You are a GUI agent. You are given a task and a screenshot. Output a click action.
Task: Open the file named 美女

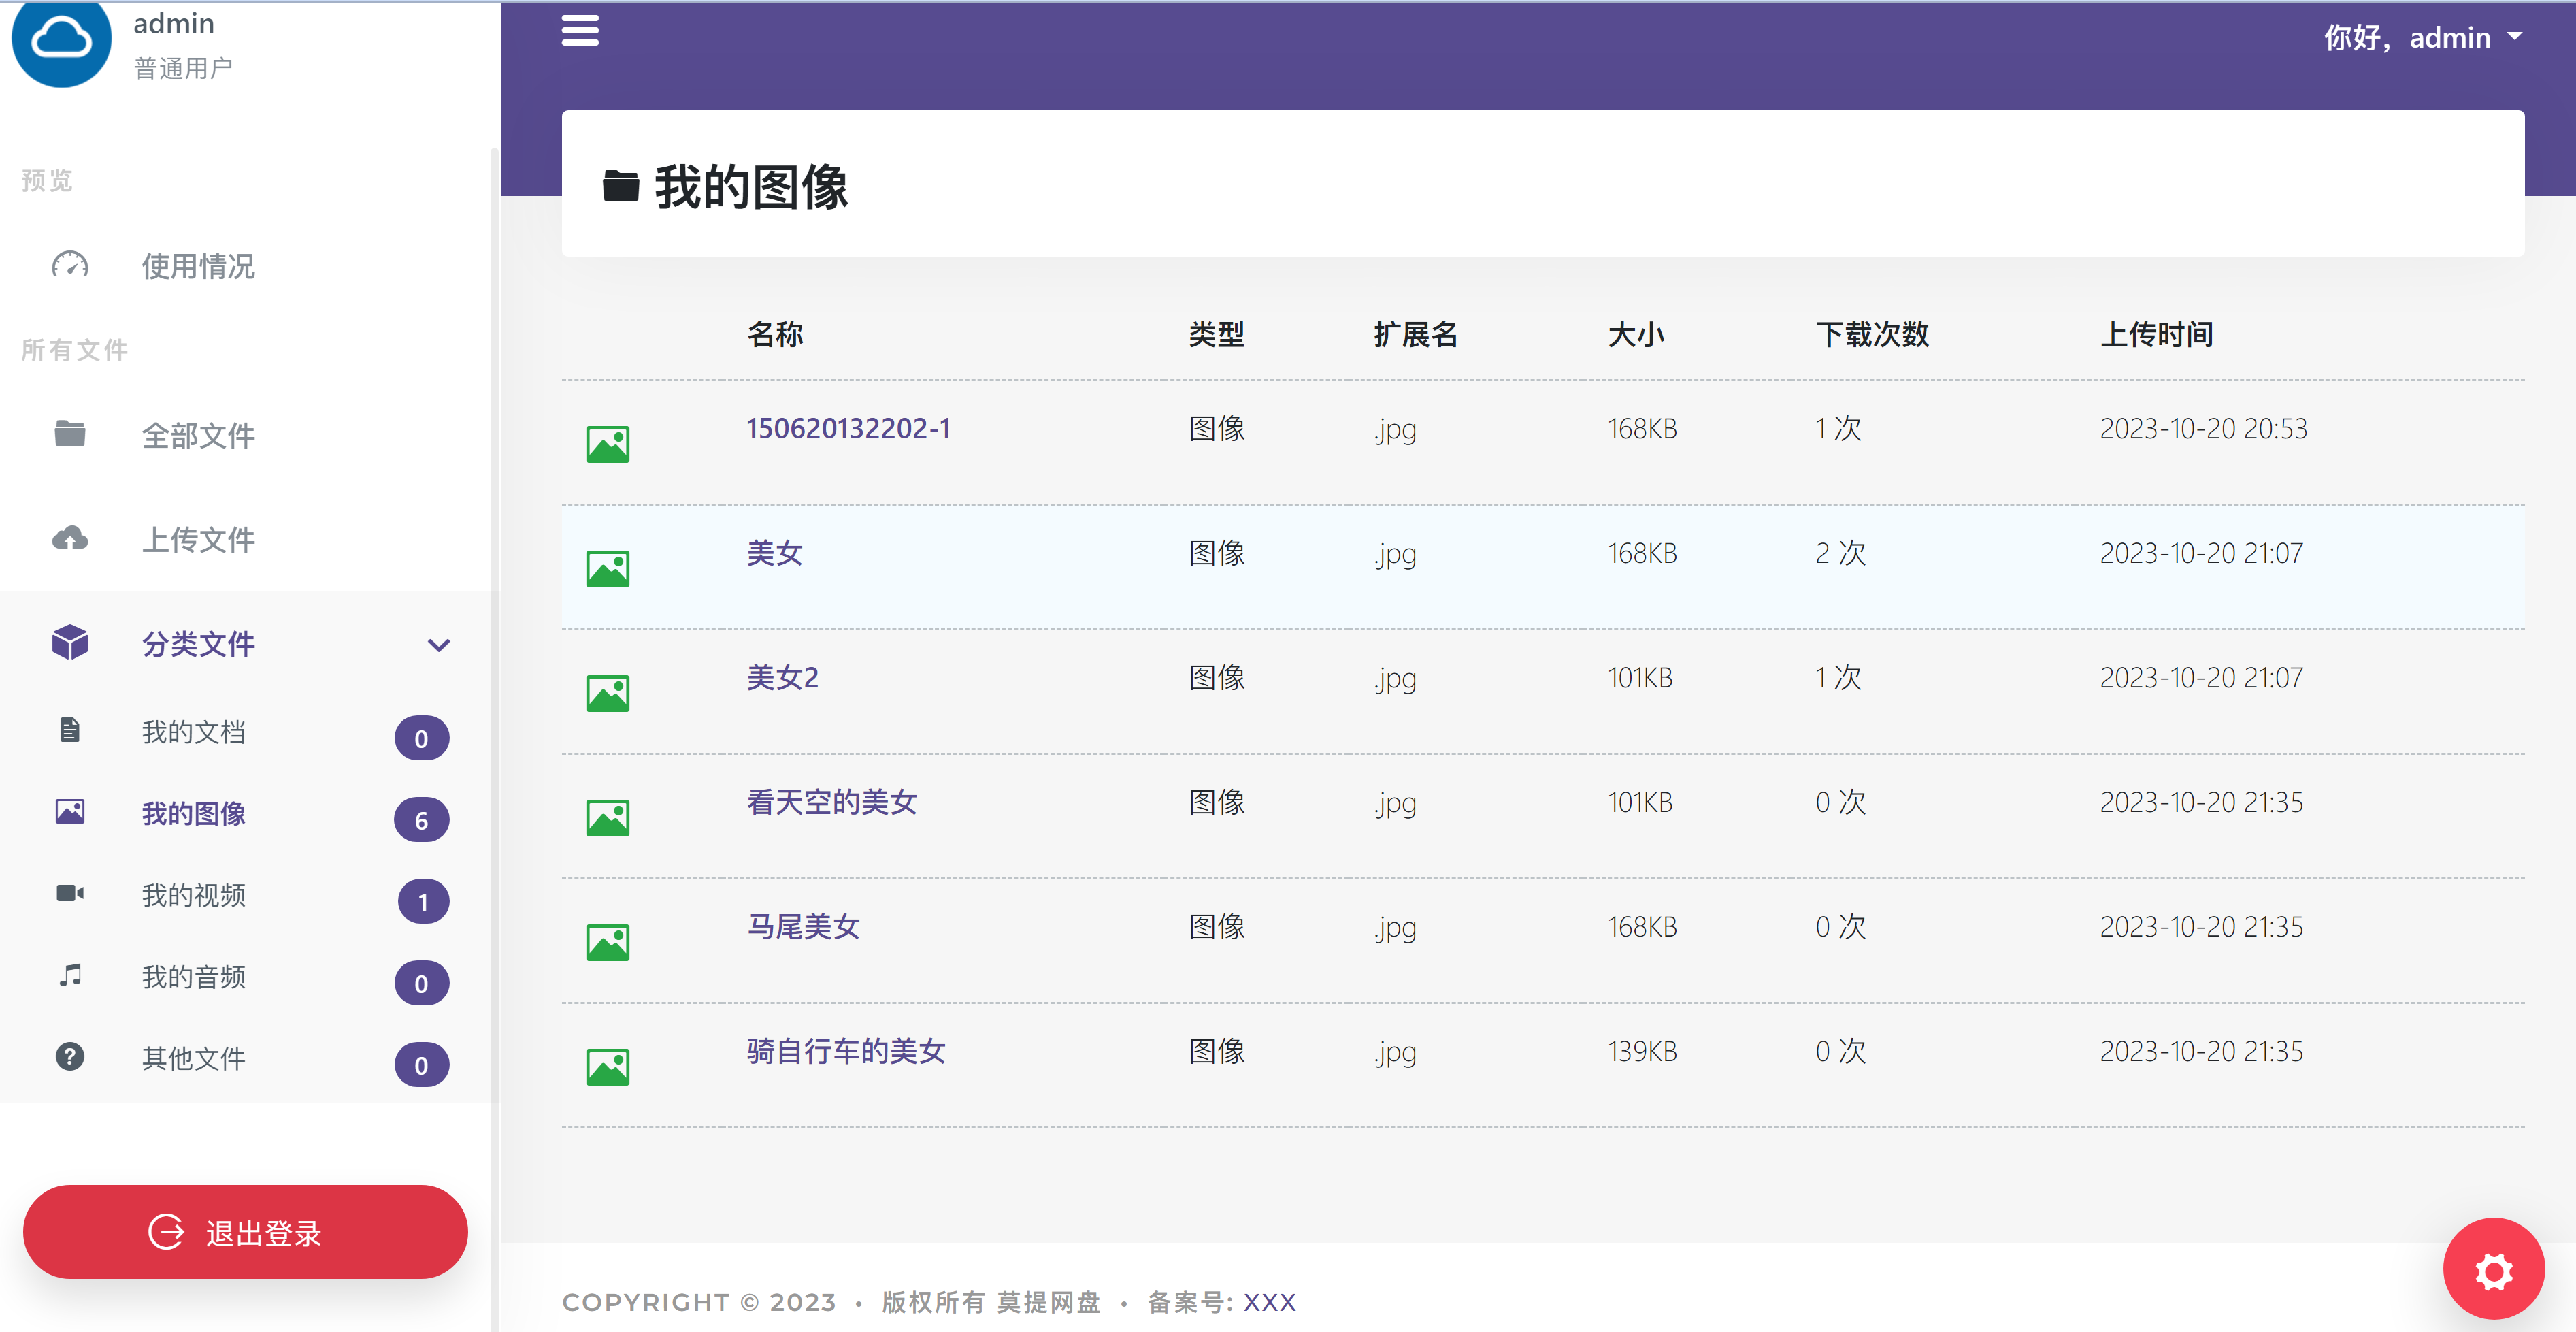[775, 553]
